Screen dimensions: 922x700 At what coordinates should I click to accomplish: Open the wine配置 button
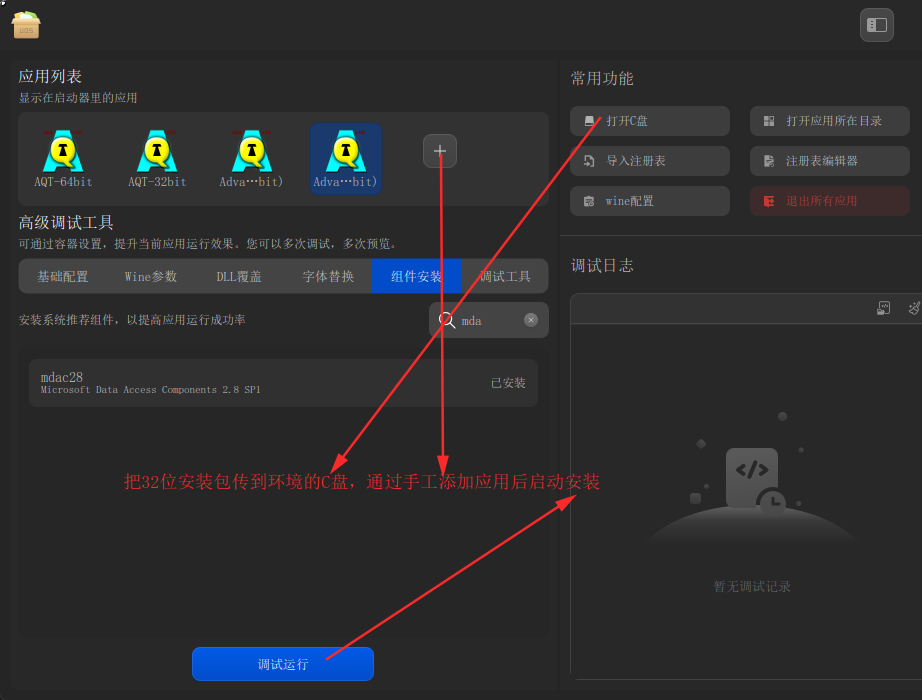point(650,201)
